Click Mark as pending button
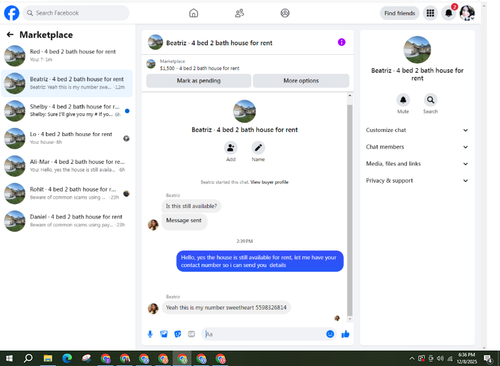The width and height of the screenshot is (500, 366). 199,81
